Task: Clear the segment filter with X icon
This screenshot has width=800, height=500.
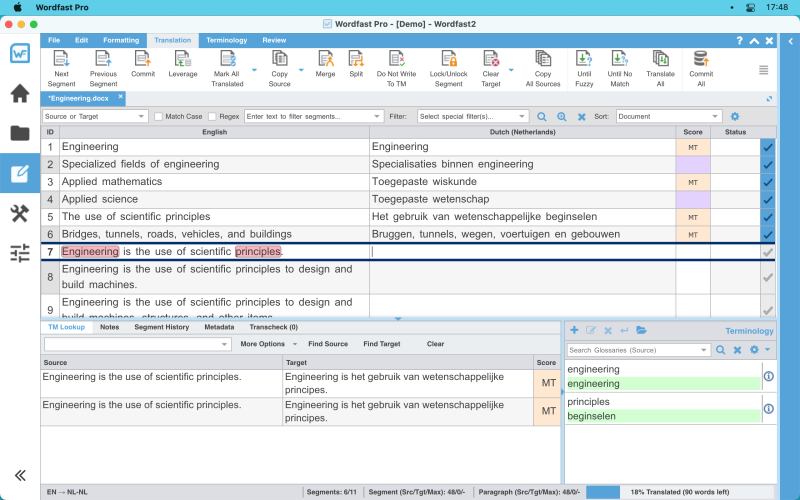Action: [x=581, y=117]
